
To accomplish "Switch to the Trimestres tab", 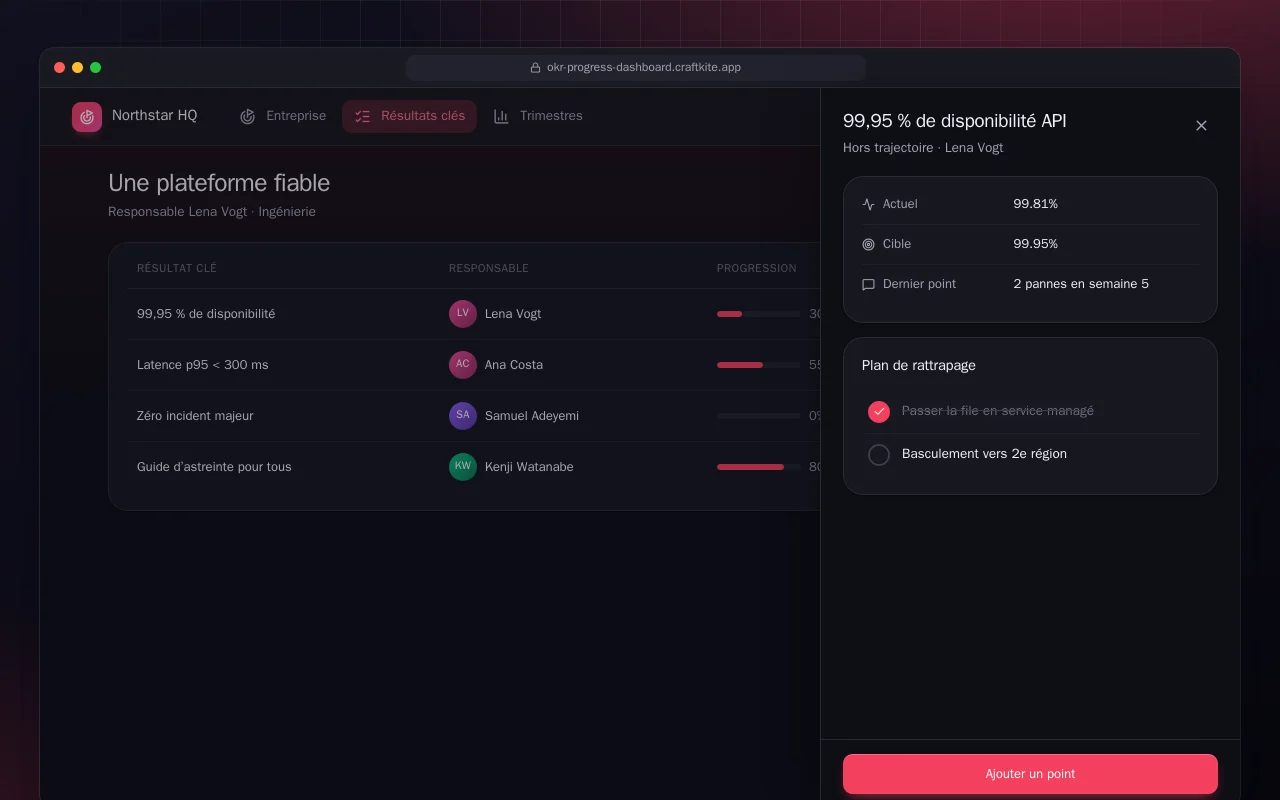I will 538,116.
